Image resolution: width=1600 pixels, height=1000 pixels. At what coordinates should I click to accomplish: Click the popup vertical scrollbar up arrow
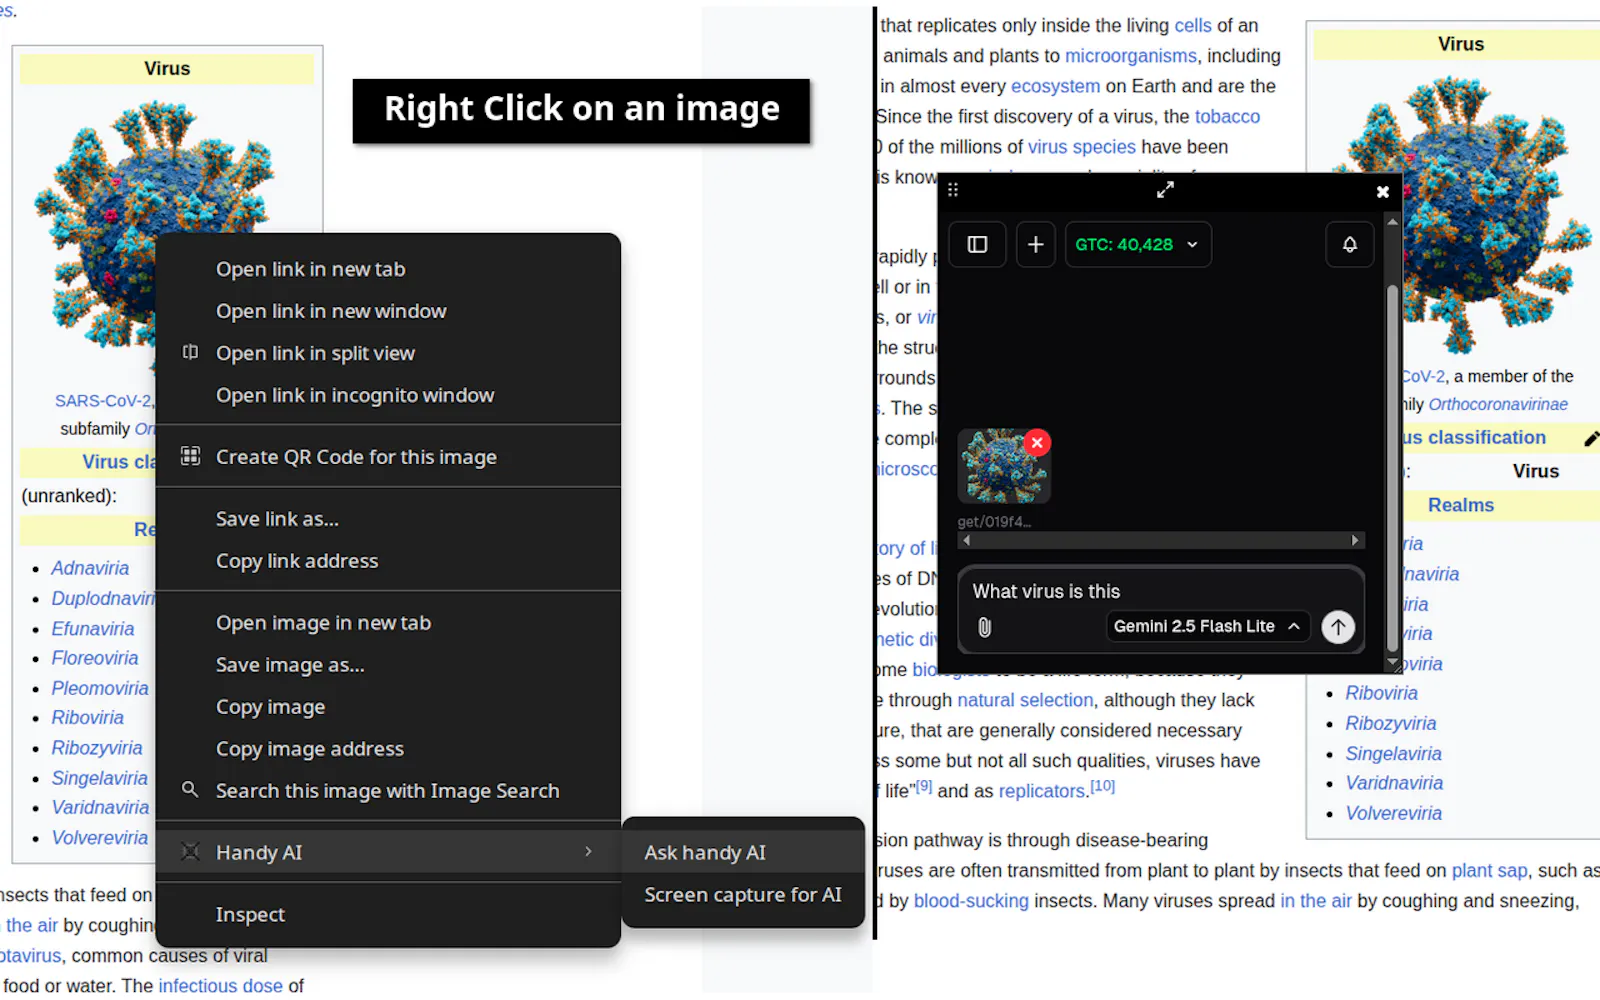pyautogui.click(x=1392, y=220)
